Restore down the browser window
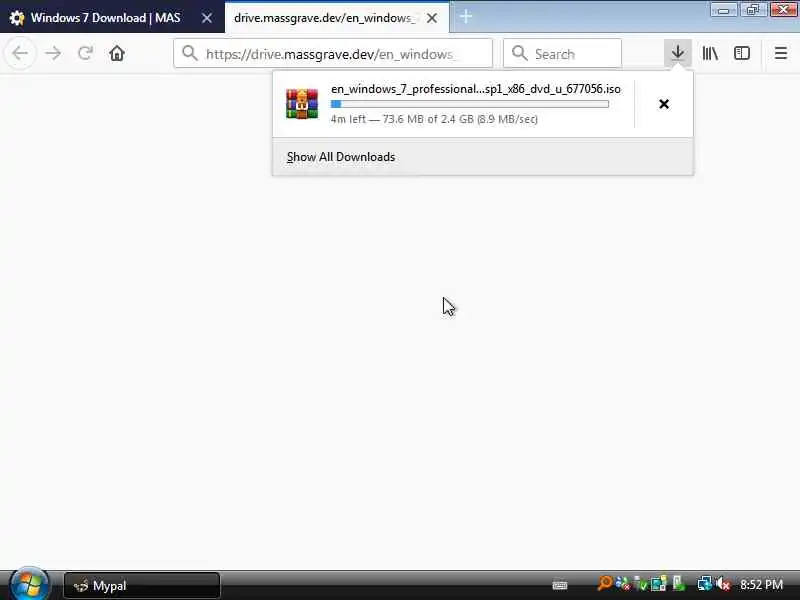Image resolution: width=800 pixels, height=600 pixels. 753,9
